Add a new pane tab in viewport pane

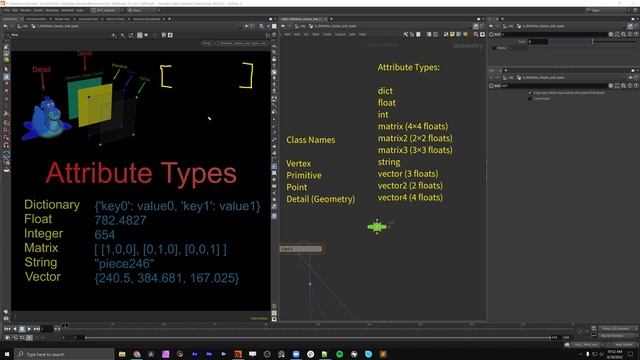[x=169, y=19]
